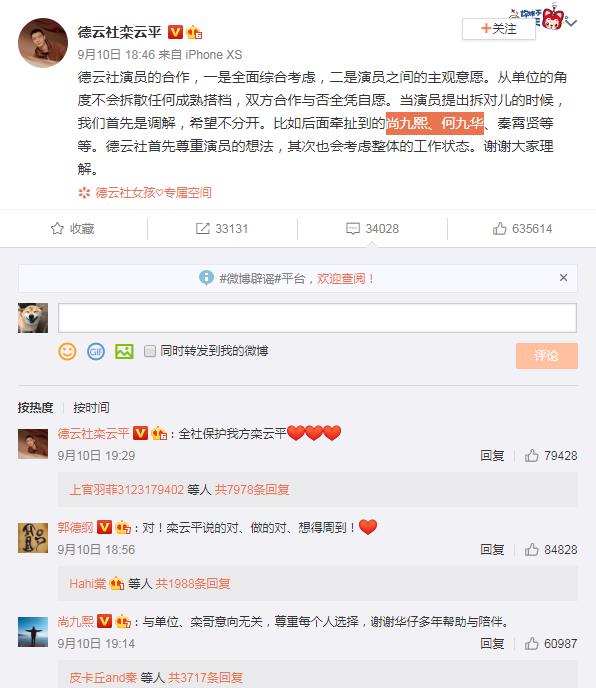Image resolution: width=596 pixels, height=688 pixels.
Task: Tick the 同时转发到我的微博 checkbox
Action: click(150, 351)
